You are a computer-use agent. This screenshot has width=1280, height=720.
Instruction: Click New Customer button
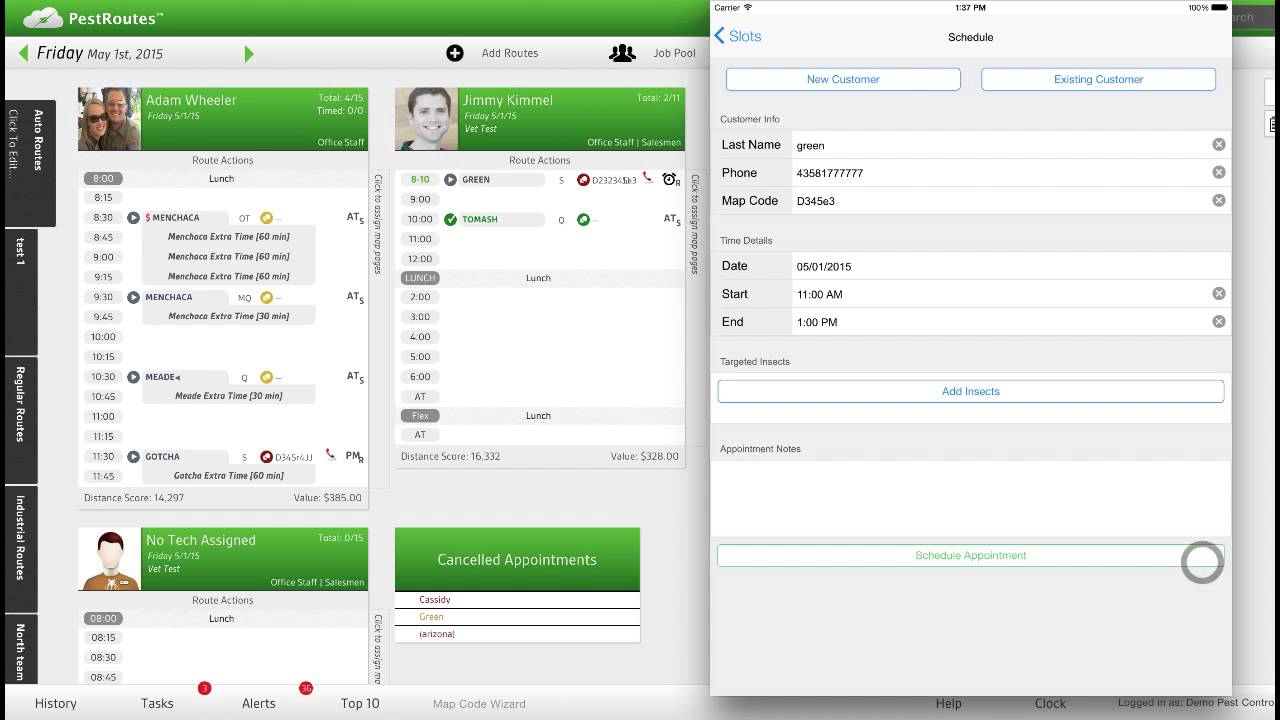pyautogui.click(x=843, y=79)
